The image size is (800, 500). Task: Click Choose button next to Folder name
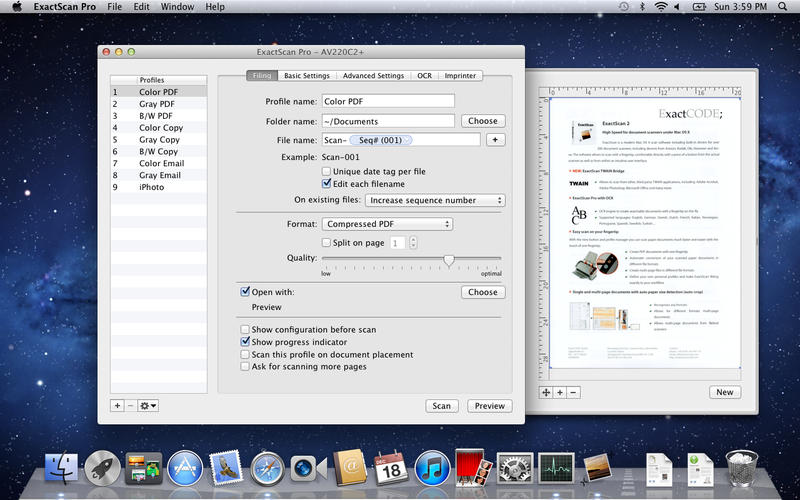tap(482, 121)
